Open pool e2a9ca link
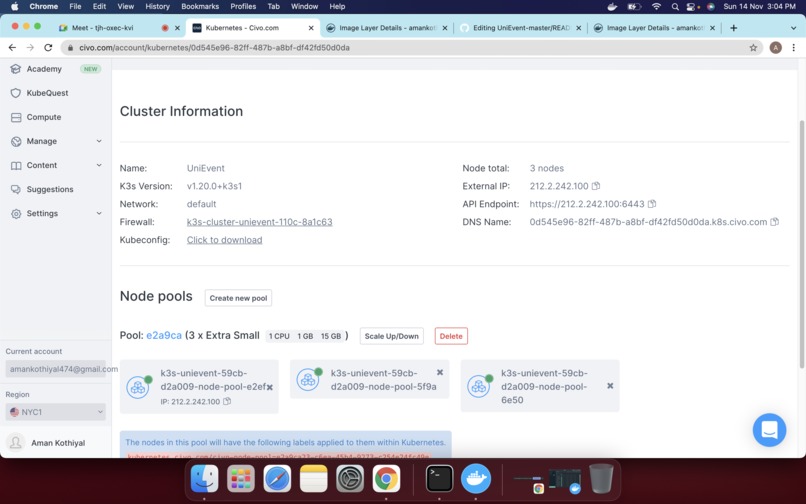 (x=164, y=335)
